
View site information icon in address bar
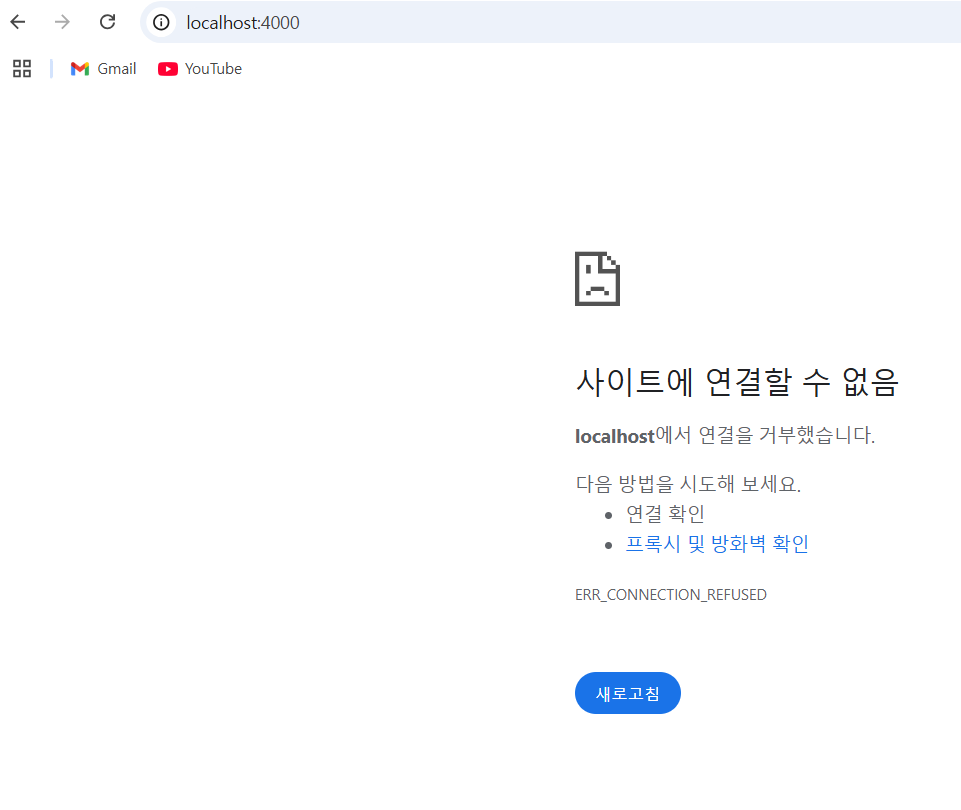(161, 23)
